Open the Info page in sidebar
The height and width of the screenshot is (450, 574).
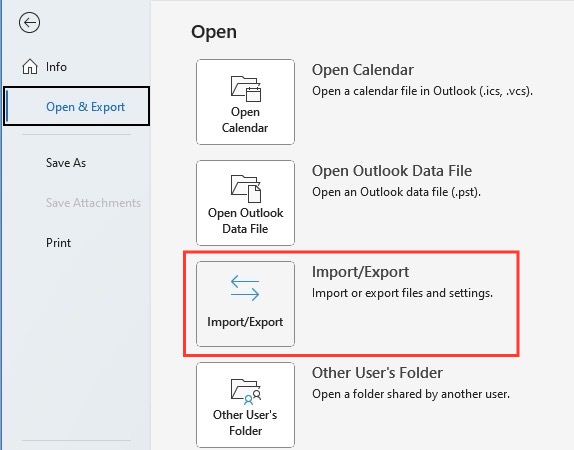click(56, 67)
